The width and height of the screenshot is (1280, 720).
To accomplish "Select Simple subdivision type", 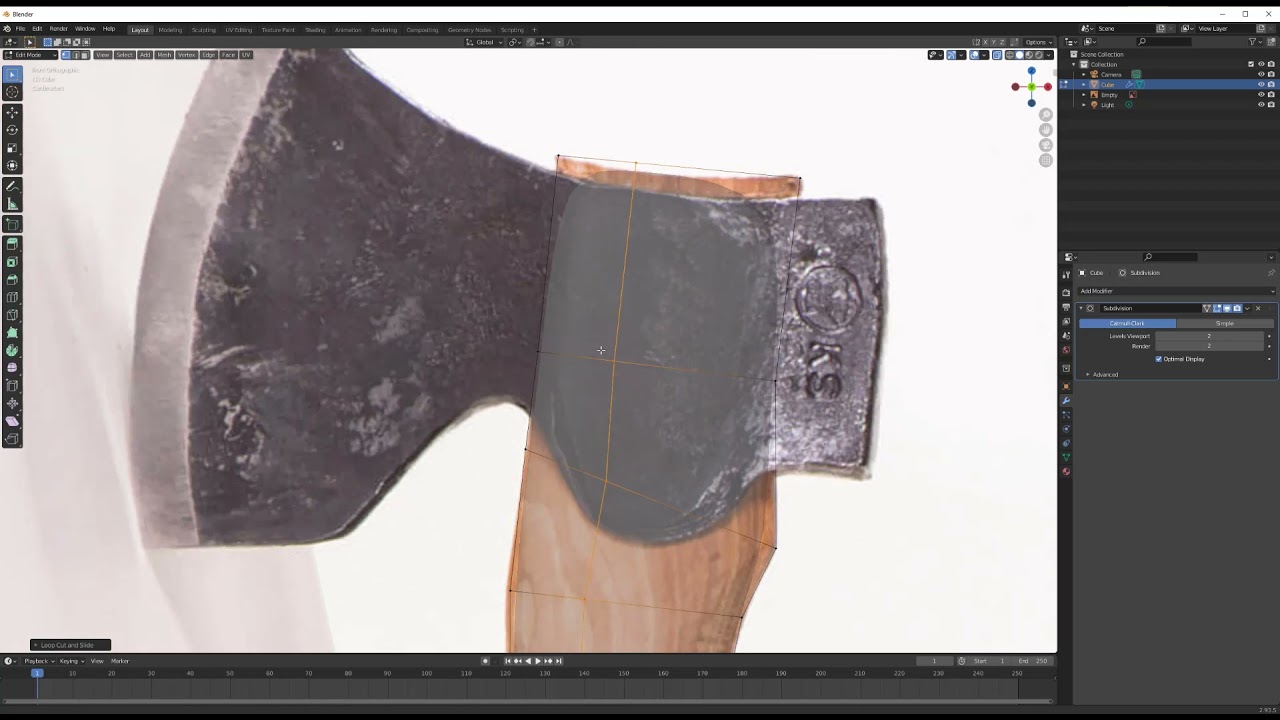I will pyautogui.click(x=1225, y=323).
